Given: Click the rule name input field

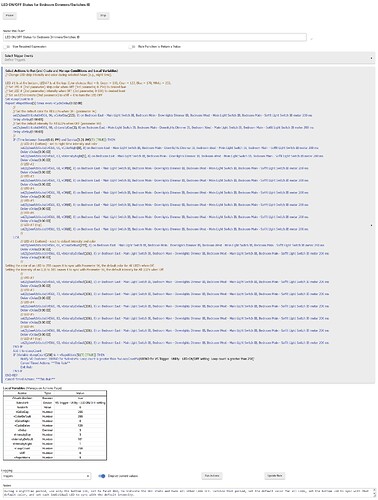Looking at the screenshot, I should pos(155,37).
